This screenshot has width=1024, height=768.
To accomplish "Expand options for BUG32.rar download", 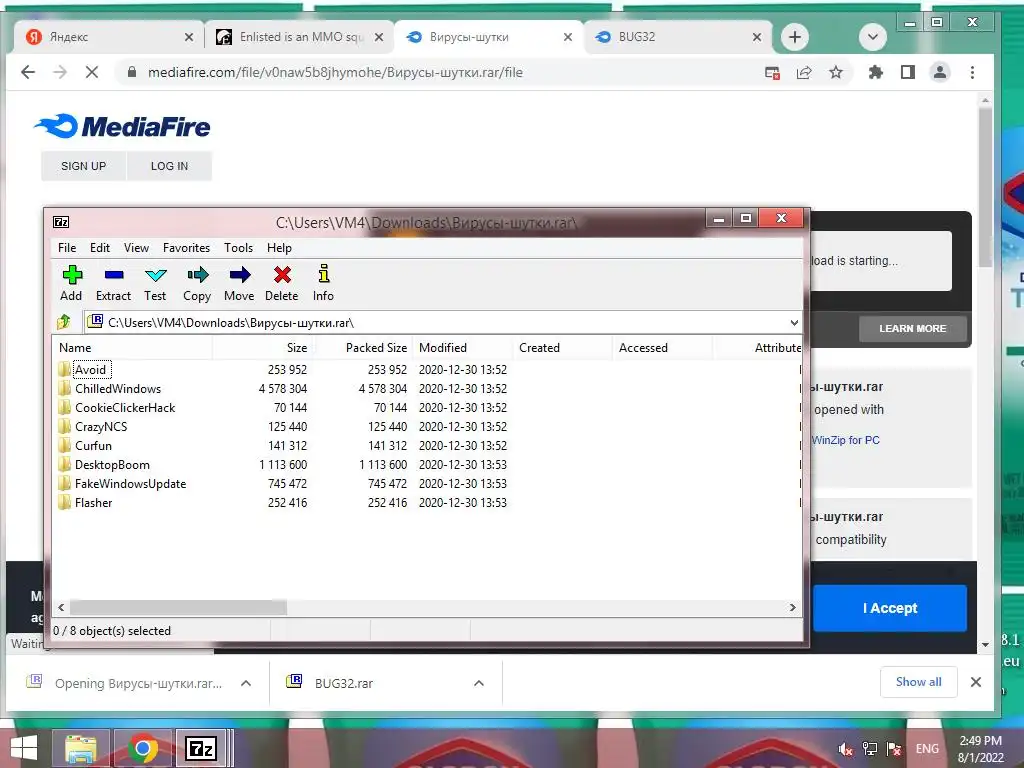I will click(479, 683).
